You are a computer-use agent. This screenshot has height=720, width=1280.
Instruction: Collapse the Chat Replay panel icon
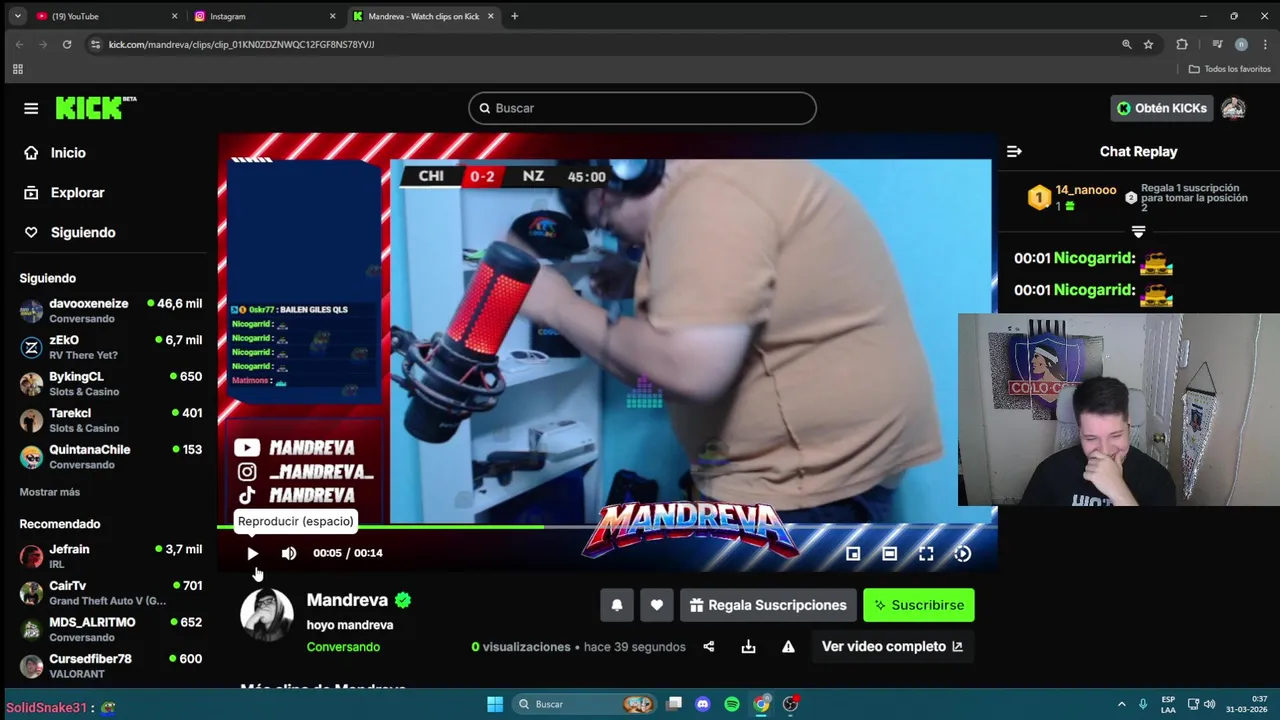(x=1014, y=151)
